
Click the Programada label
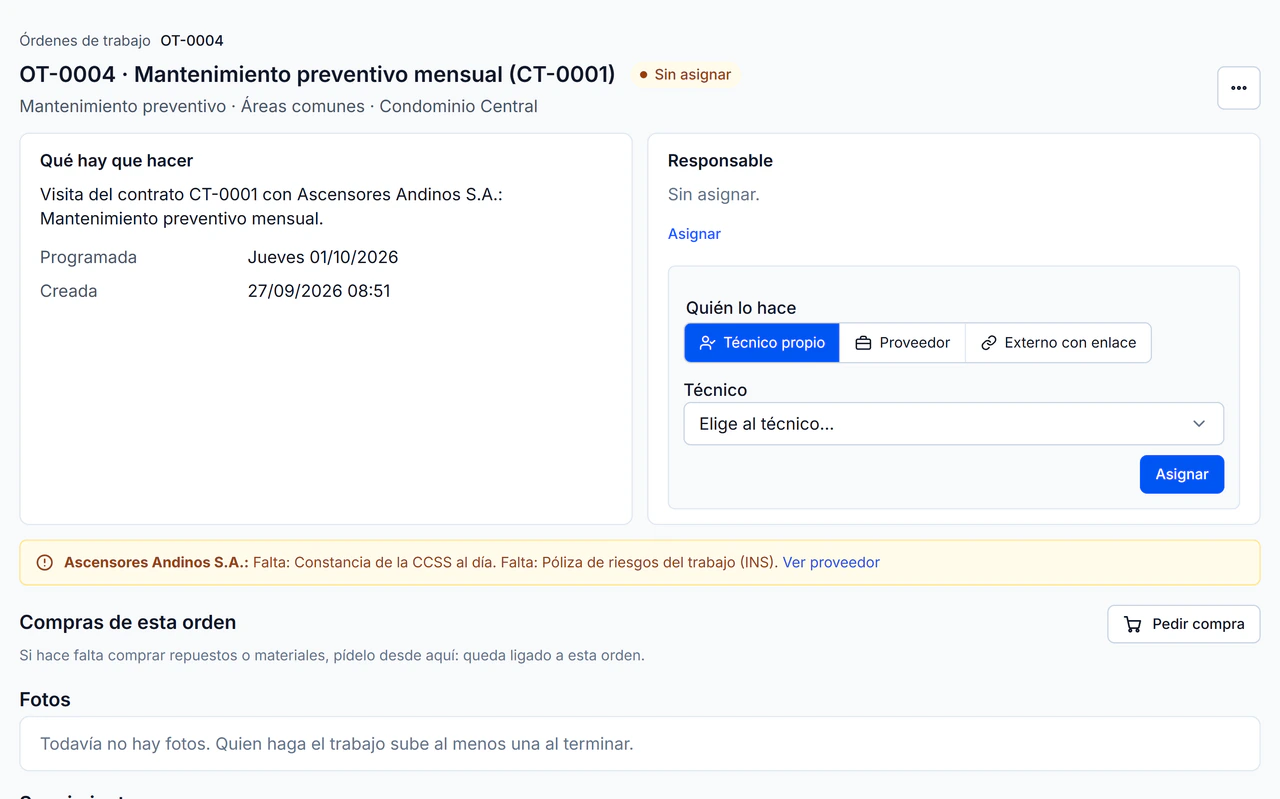coord(88,257)
